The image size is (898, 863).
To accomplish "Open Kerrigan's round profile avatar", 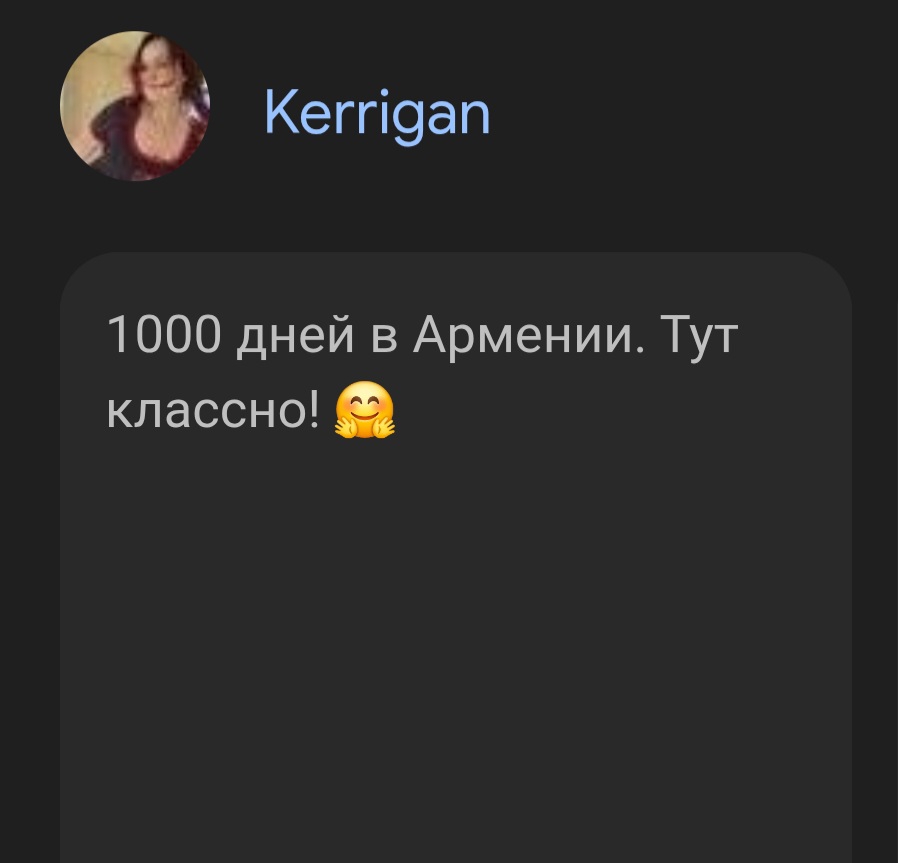I will (135, 106).
